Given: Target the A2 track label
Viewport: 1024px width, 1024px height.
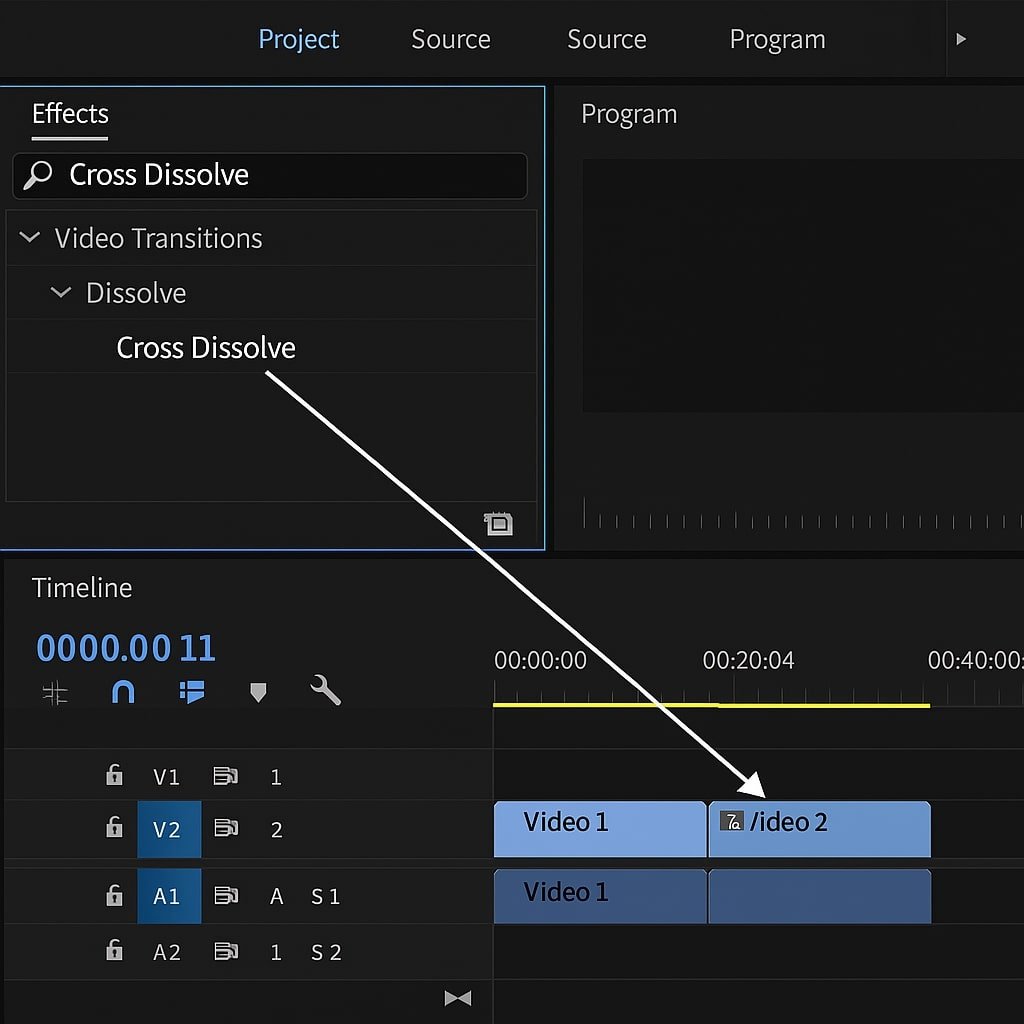Looking at the screenshot, I should (167, 952).
